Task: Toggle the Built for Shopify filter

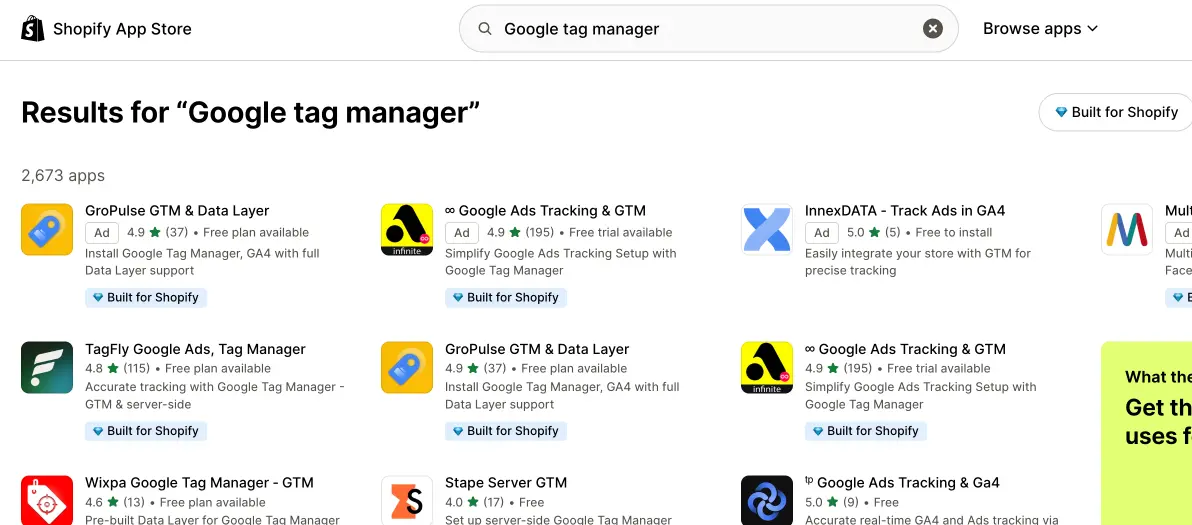Action: pyautogui.click(x=1115, y=112)
